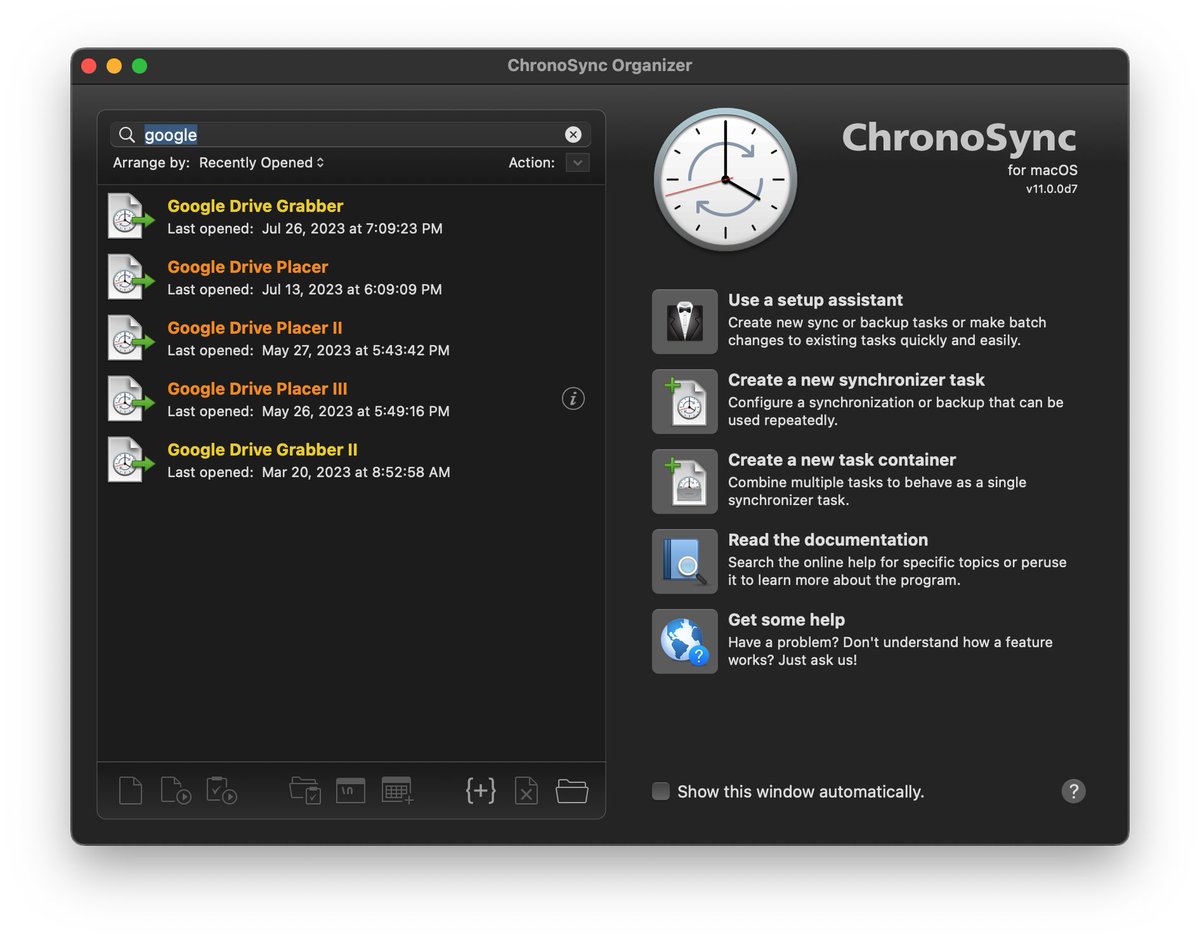Click the calendar with plus icon
The height and width of the screenshot is (939, 1200).
tap(397, 791)
